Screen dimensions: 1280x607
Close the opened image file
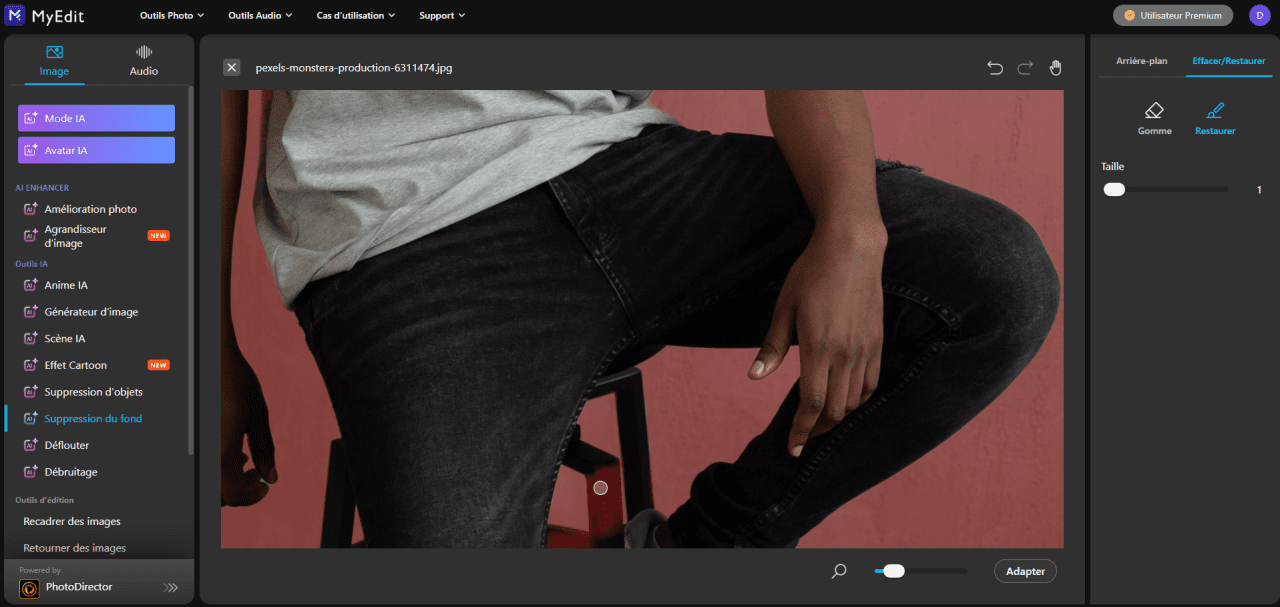[x=232, y=67]
